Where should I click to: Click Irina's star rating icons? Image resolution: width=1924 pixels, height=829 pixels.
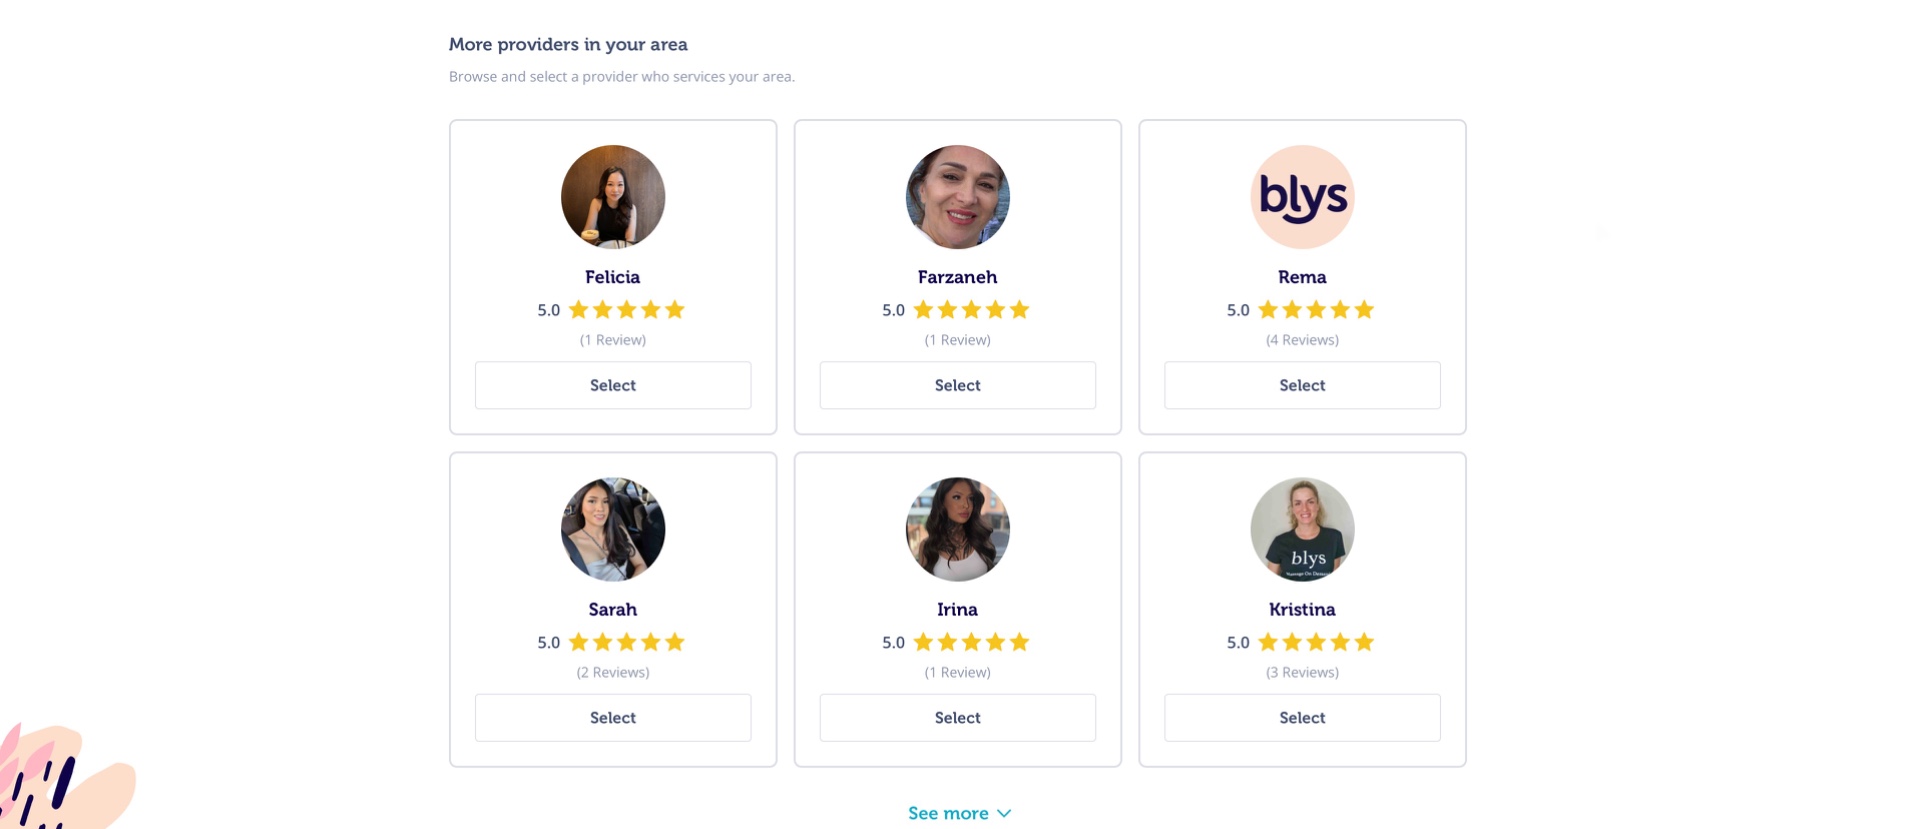971,642
